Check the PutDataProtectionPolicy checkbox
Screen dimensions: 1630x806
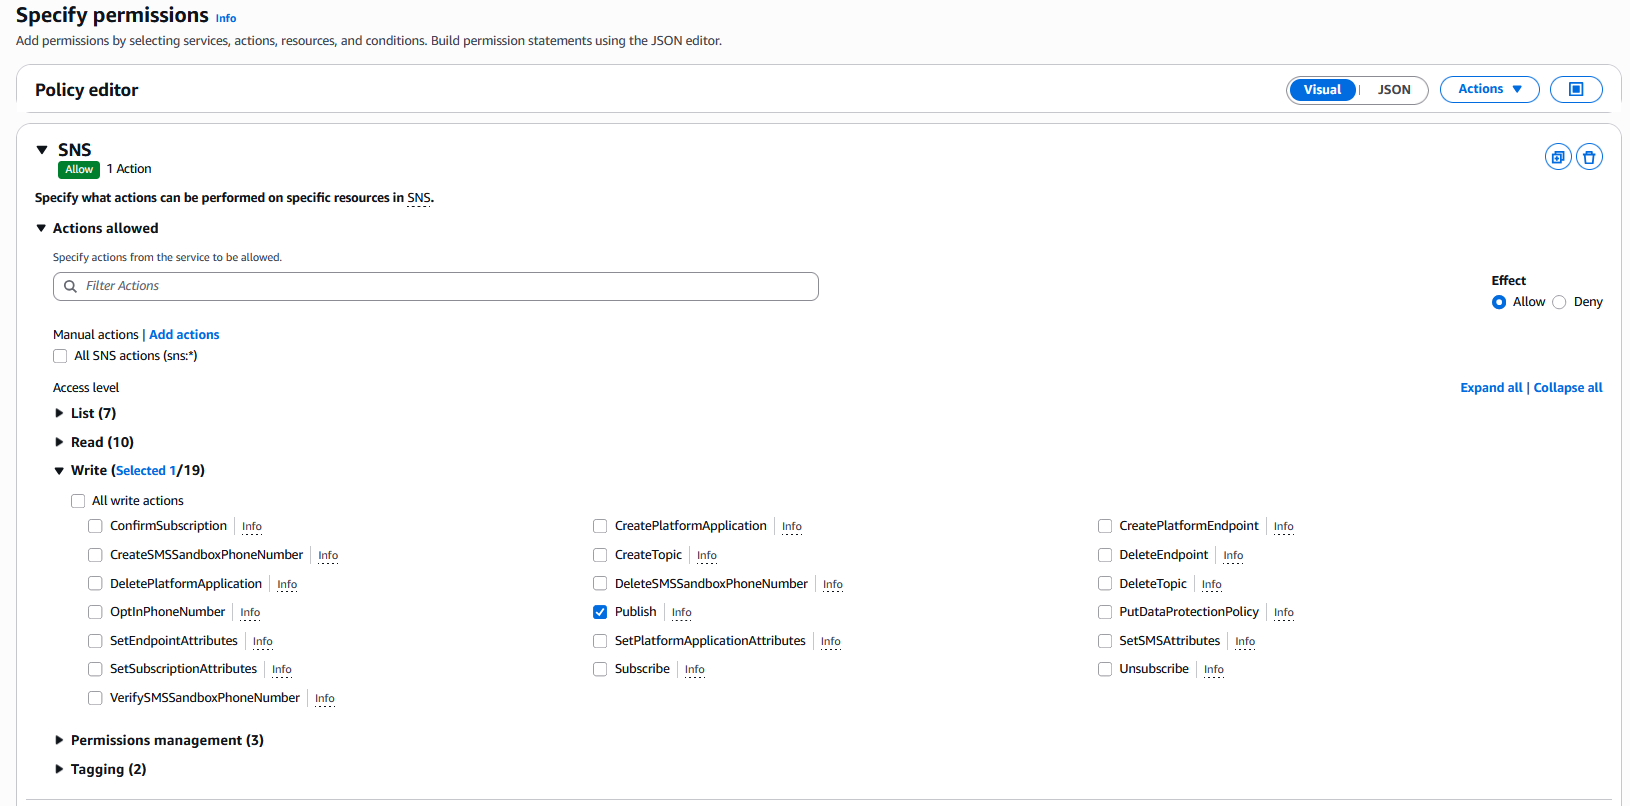[x=1105, y=612]
